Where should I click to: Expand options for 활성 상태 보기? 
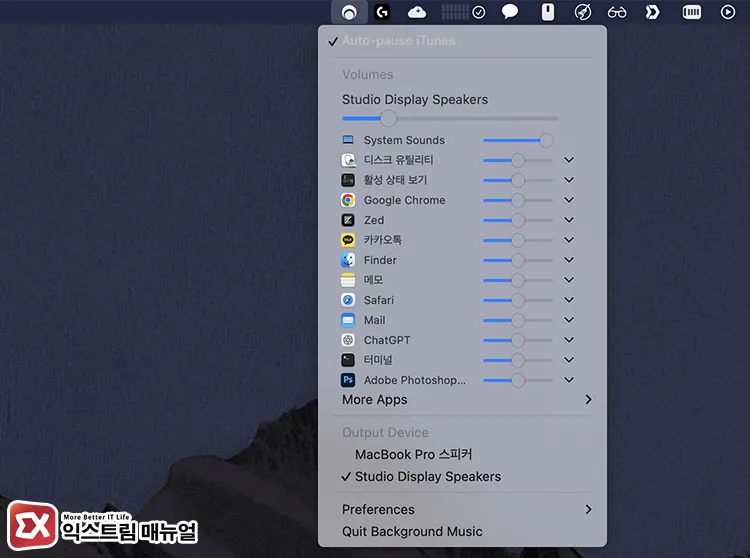coord(569,180)
